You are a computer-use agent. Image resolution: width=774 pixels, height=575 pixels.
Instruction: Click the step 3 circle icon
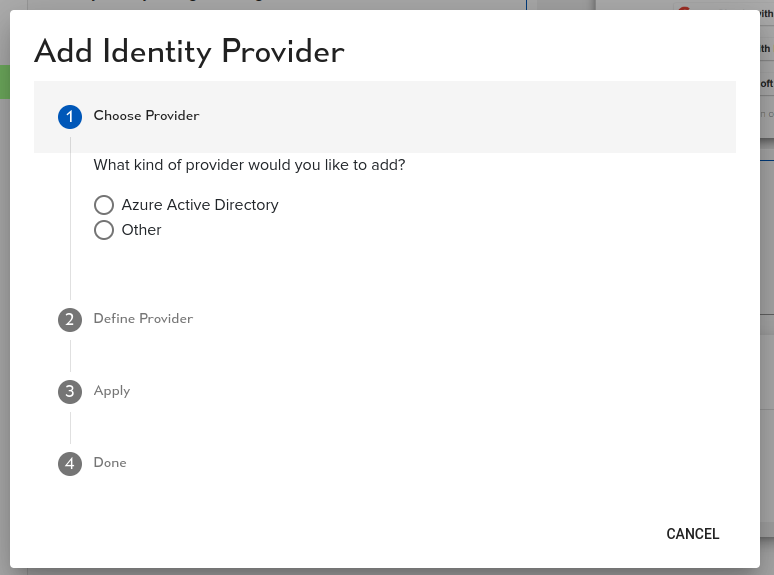(70, 392)
